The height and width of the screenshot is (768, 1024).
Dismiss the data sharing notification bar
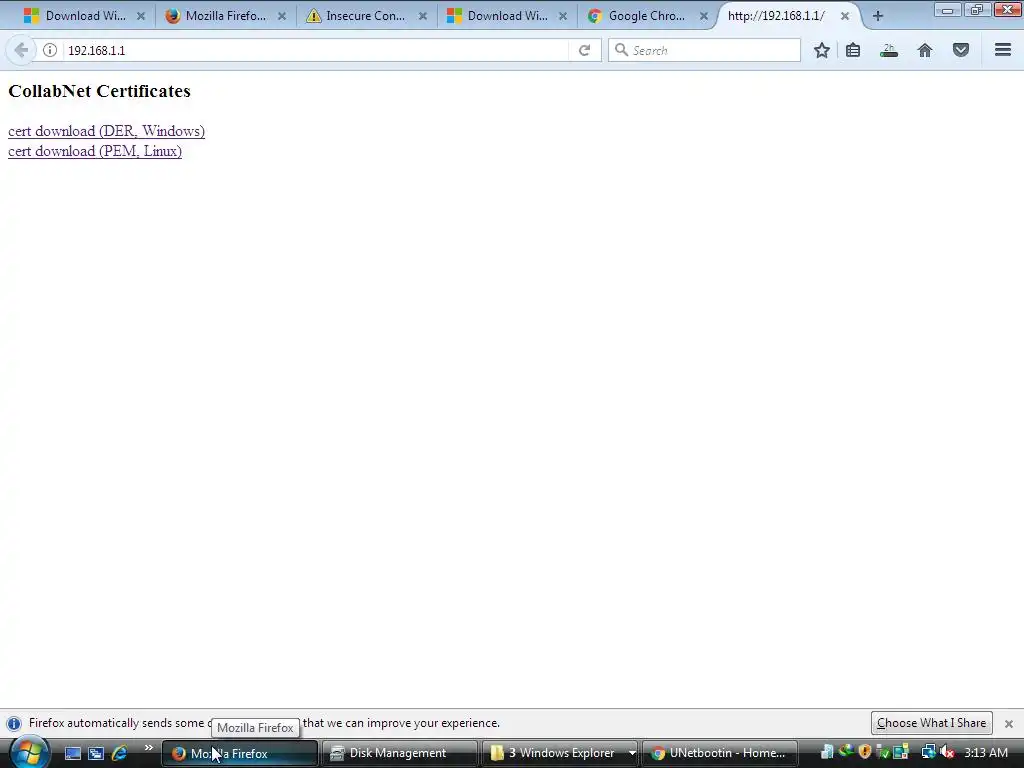pyautogui.click(x=1009, y=724)
